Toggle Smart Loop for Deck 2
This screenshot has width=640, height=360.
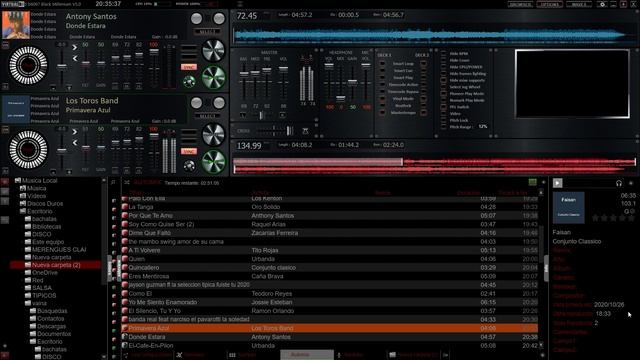coord(423,64)
